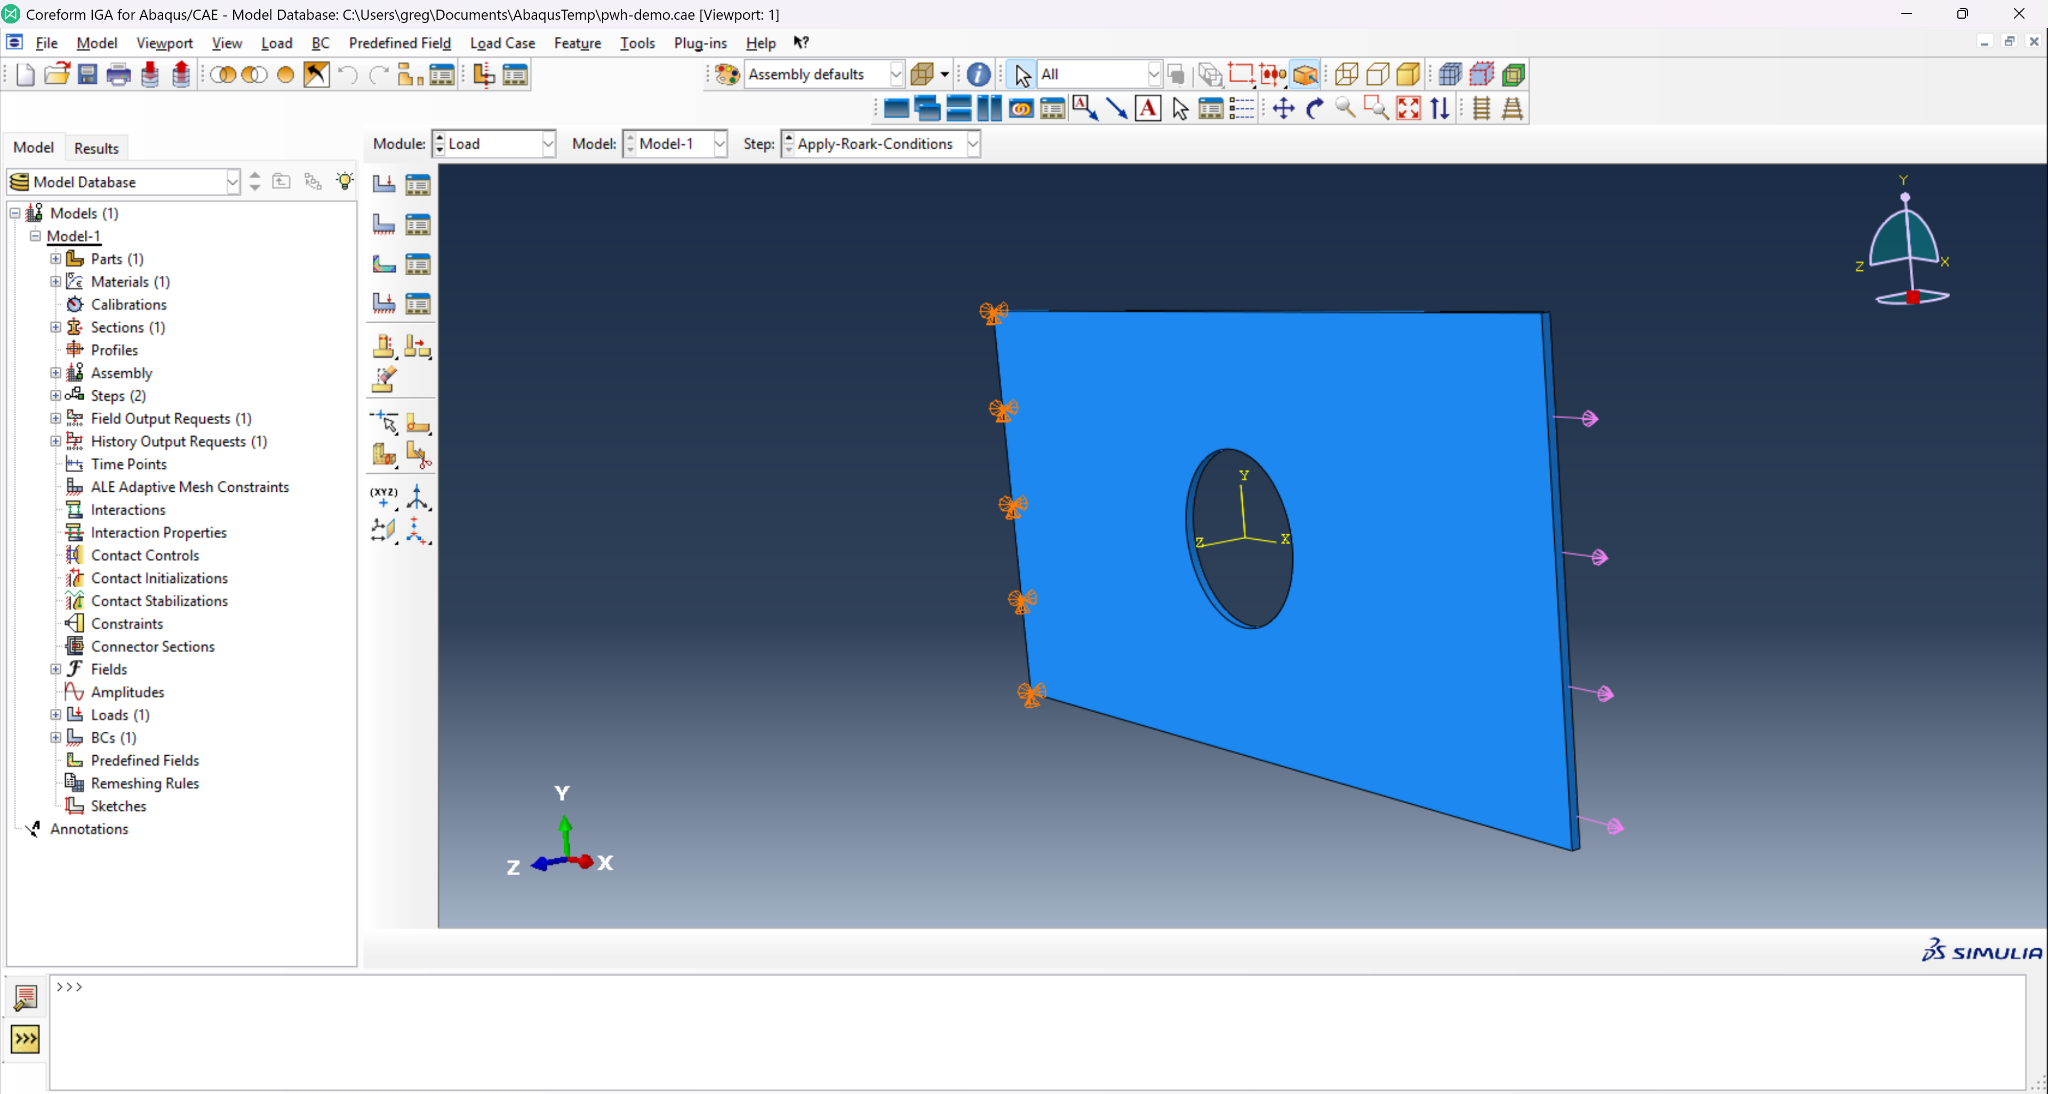Toggle the model tree filter lightbulb
Screen dimensions: 2048x1094
(x=344, y=181)
